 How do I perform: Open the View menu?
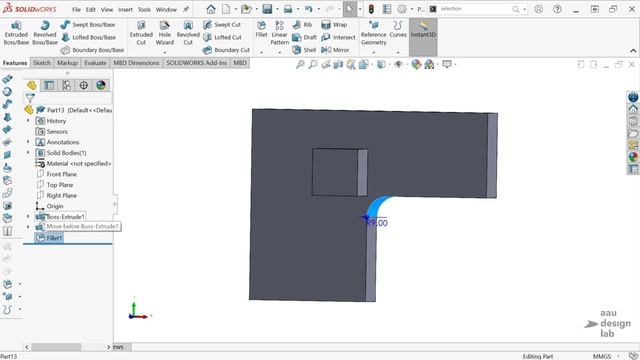[x=107, y=9]
